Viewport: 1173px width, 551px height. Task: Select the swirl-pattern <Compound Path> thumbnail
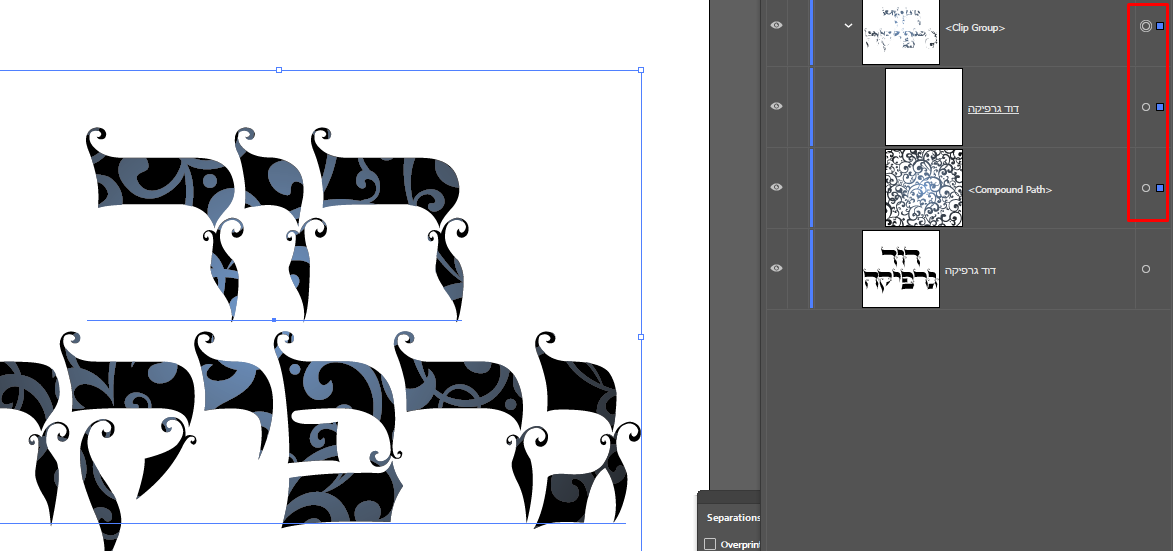click(x=924, y=188)
